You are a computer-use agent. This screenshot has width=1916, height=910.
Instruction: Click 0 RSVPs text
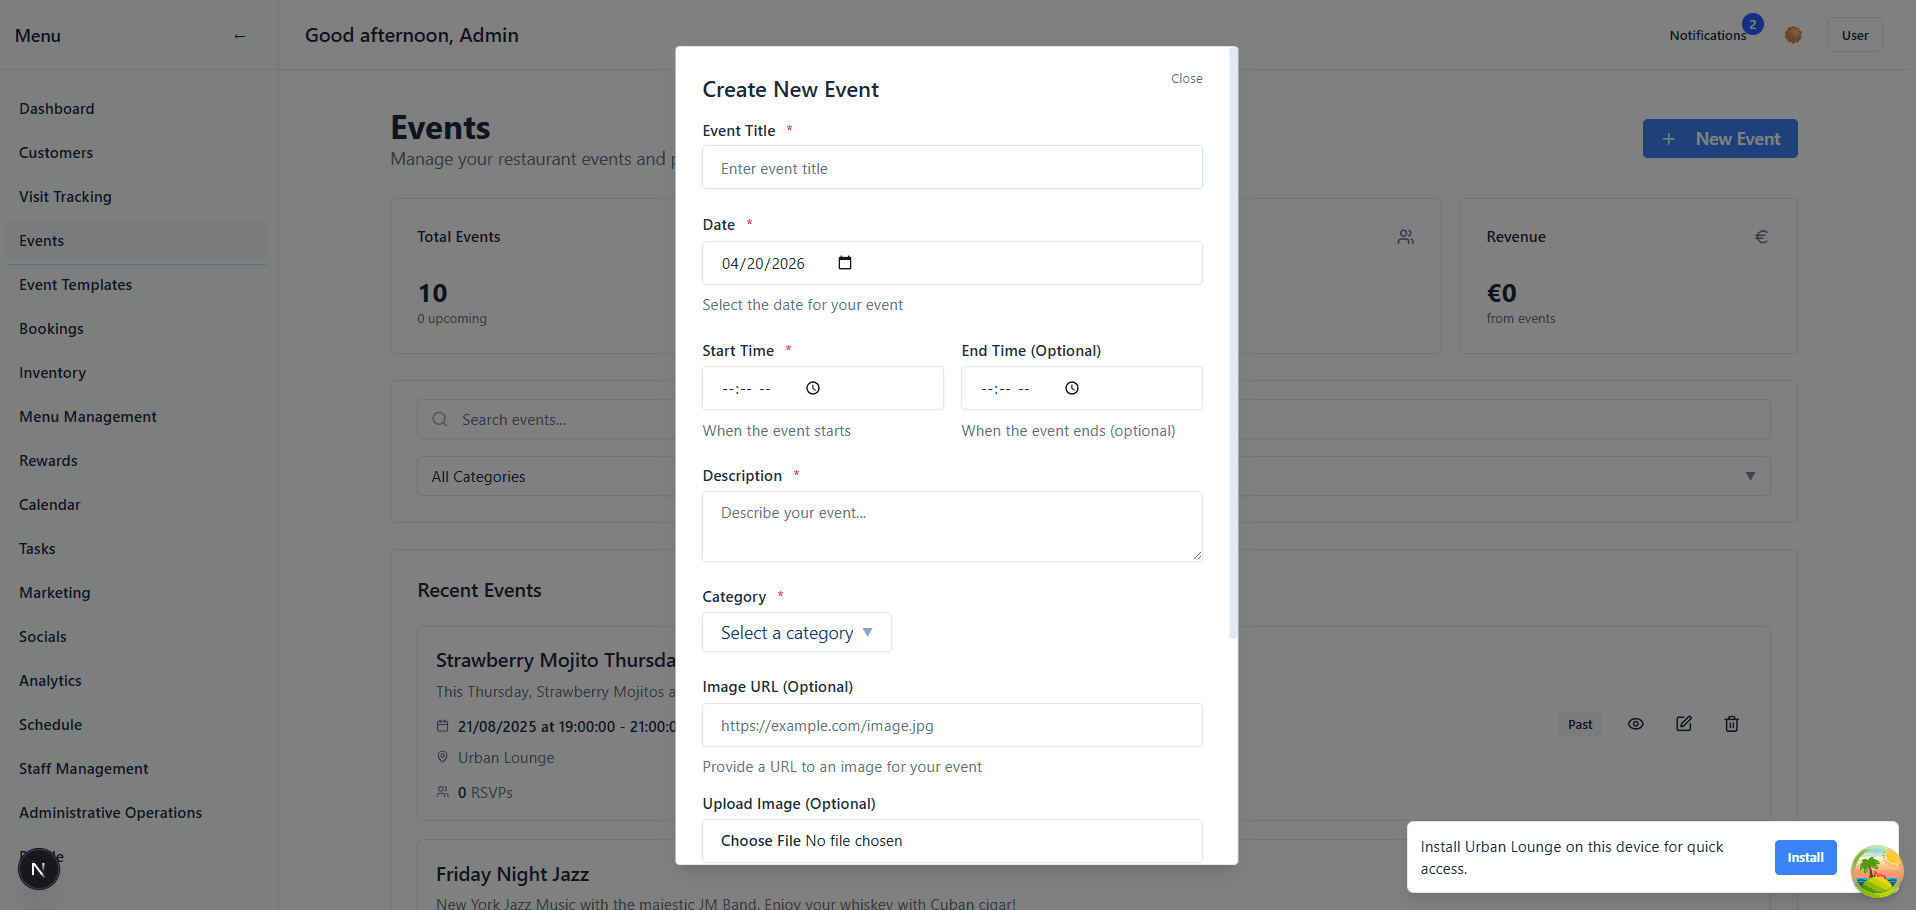[485, 792]
